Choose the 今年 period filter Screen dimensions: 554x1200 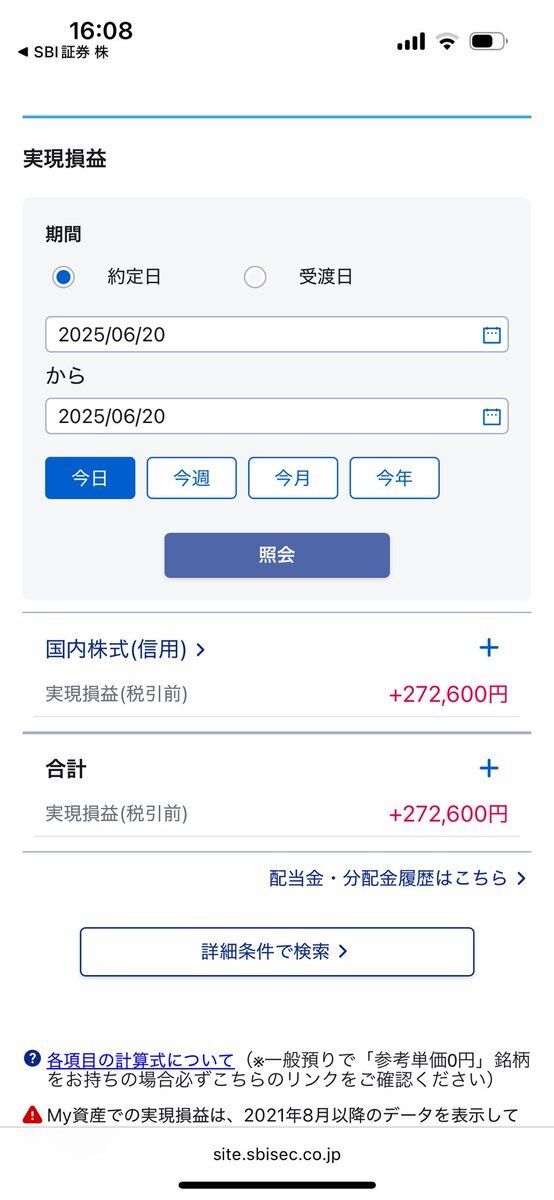click(x=395, y=478)
